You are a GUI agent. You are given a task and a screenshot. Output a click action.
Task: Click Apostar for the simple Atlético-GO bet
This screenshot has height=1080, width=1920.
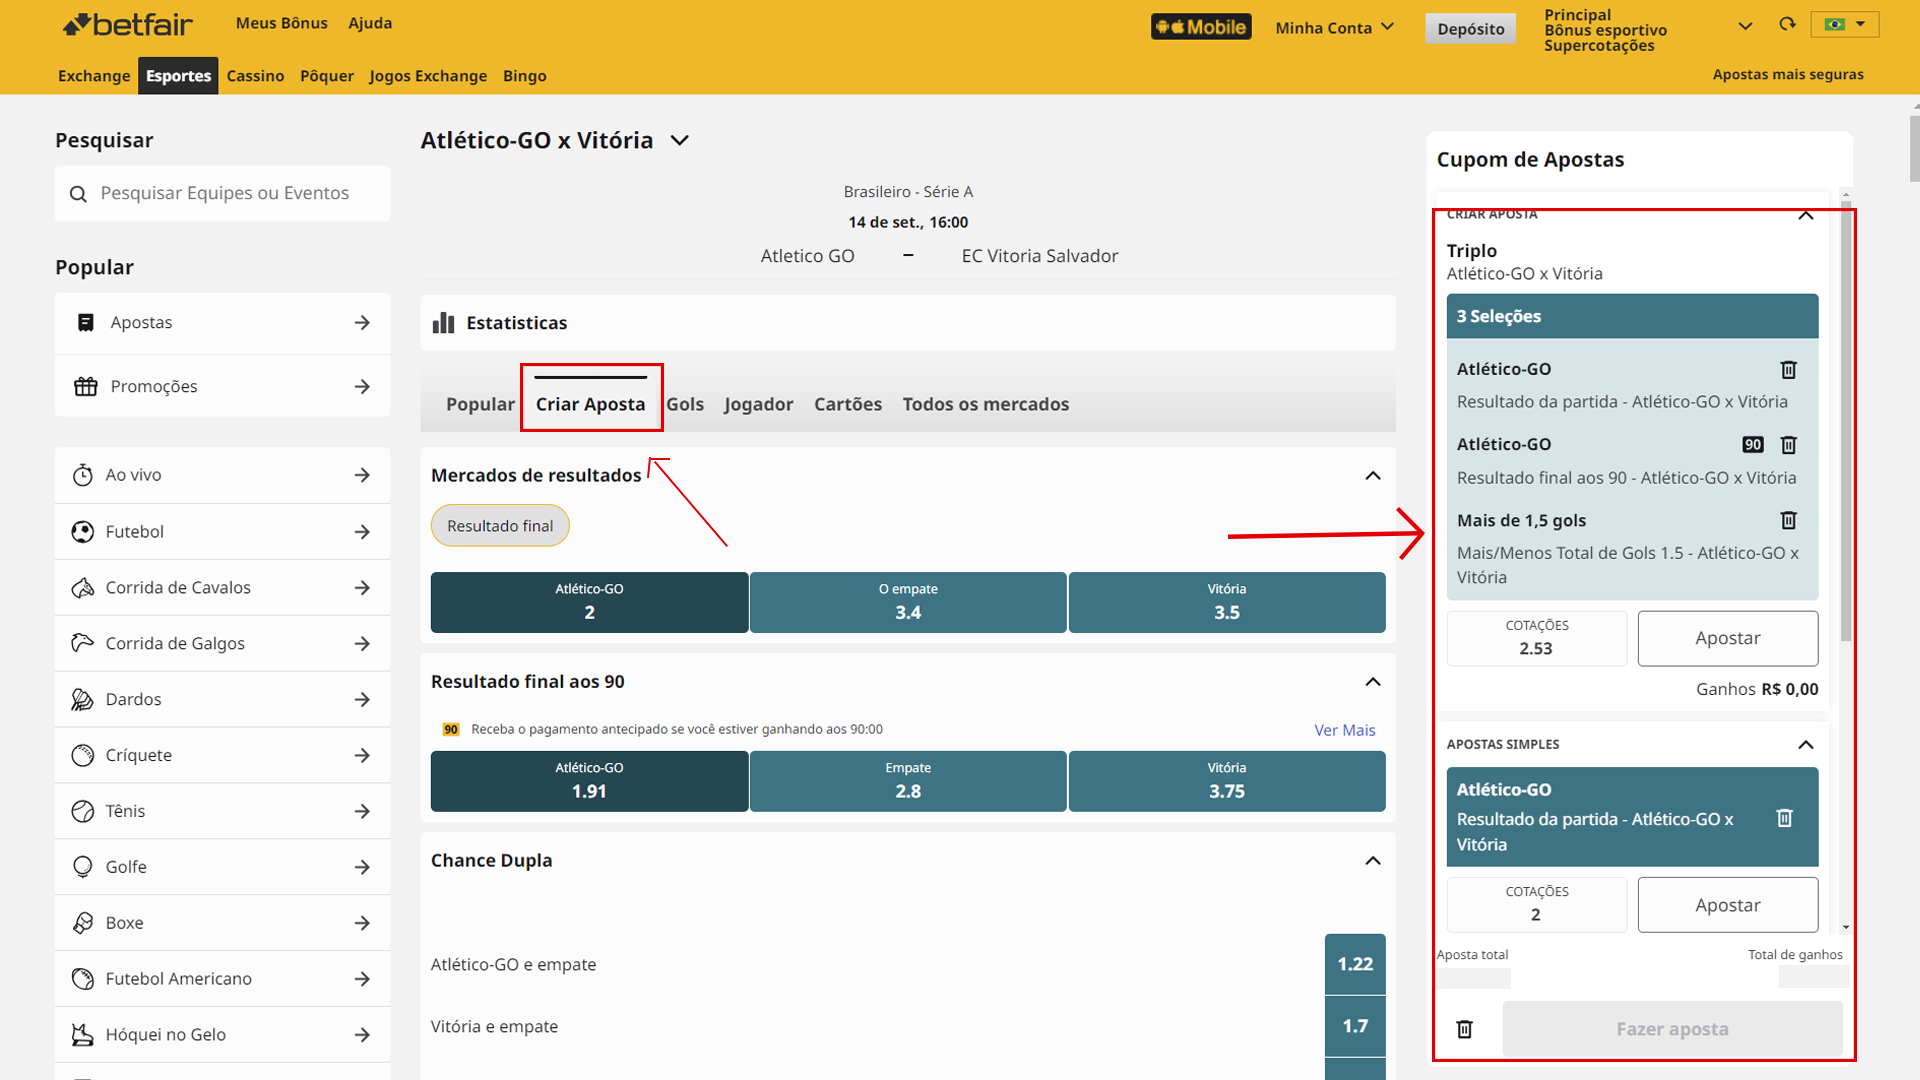[1728, 905]
